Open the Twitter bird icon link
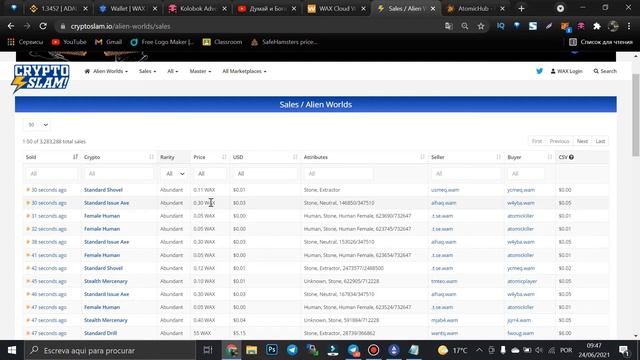The width and height of the screenshot is (640, 360). [539, 71]
